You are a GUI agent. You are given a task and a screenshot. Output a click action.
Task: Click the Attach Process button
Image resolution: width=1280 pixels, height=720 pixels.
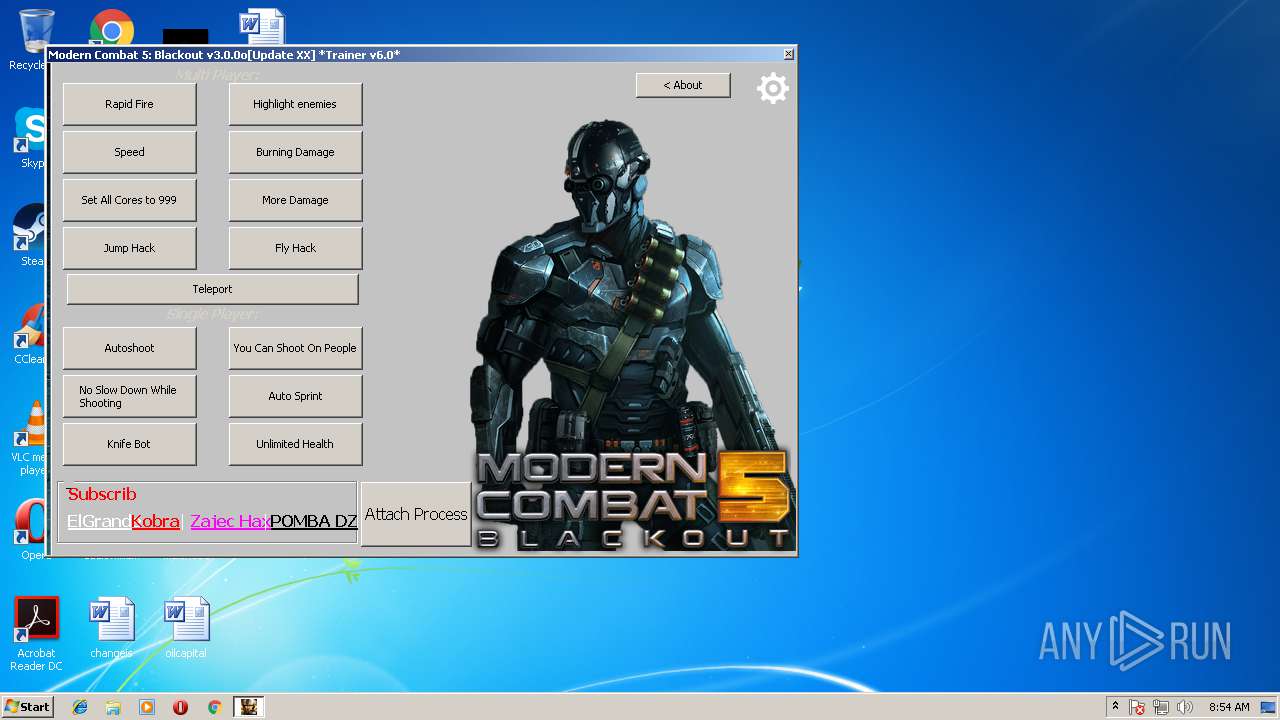click(416, 514)
